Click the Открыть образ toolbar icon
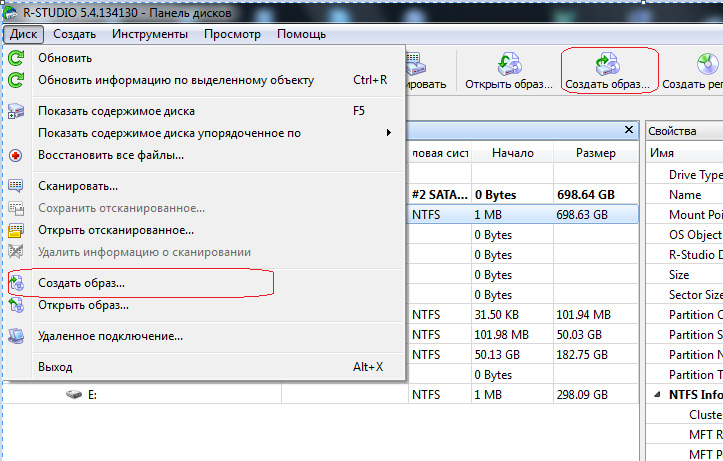The width and height of the screenshot is (723, 461). (509, 64)
